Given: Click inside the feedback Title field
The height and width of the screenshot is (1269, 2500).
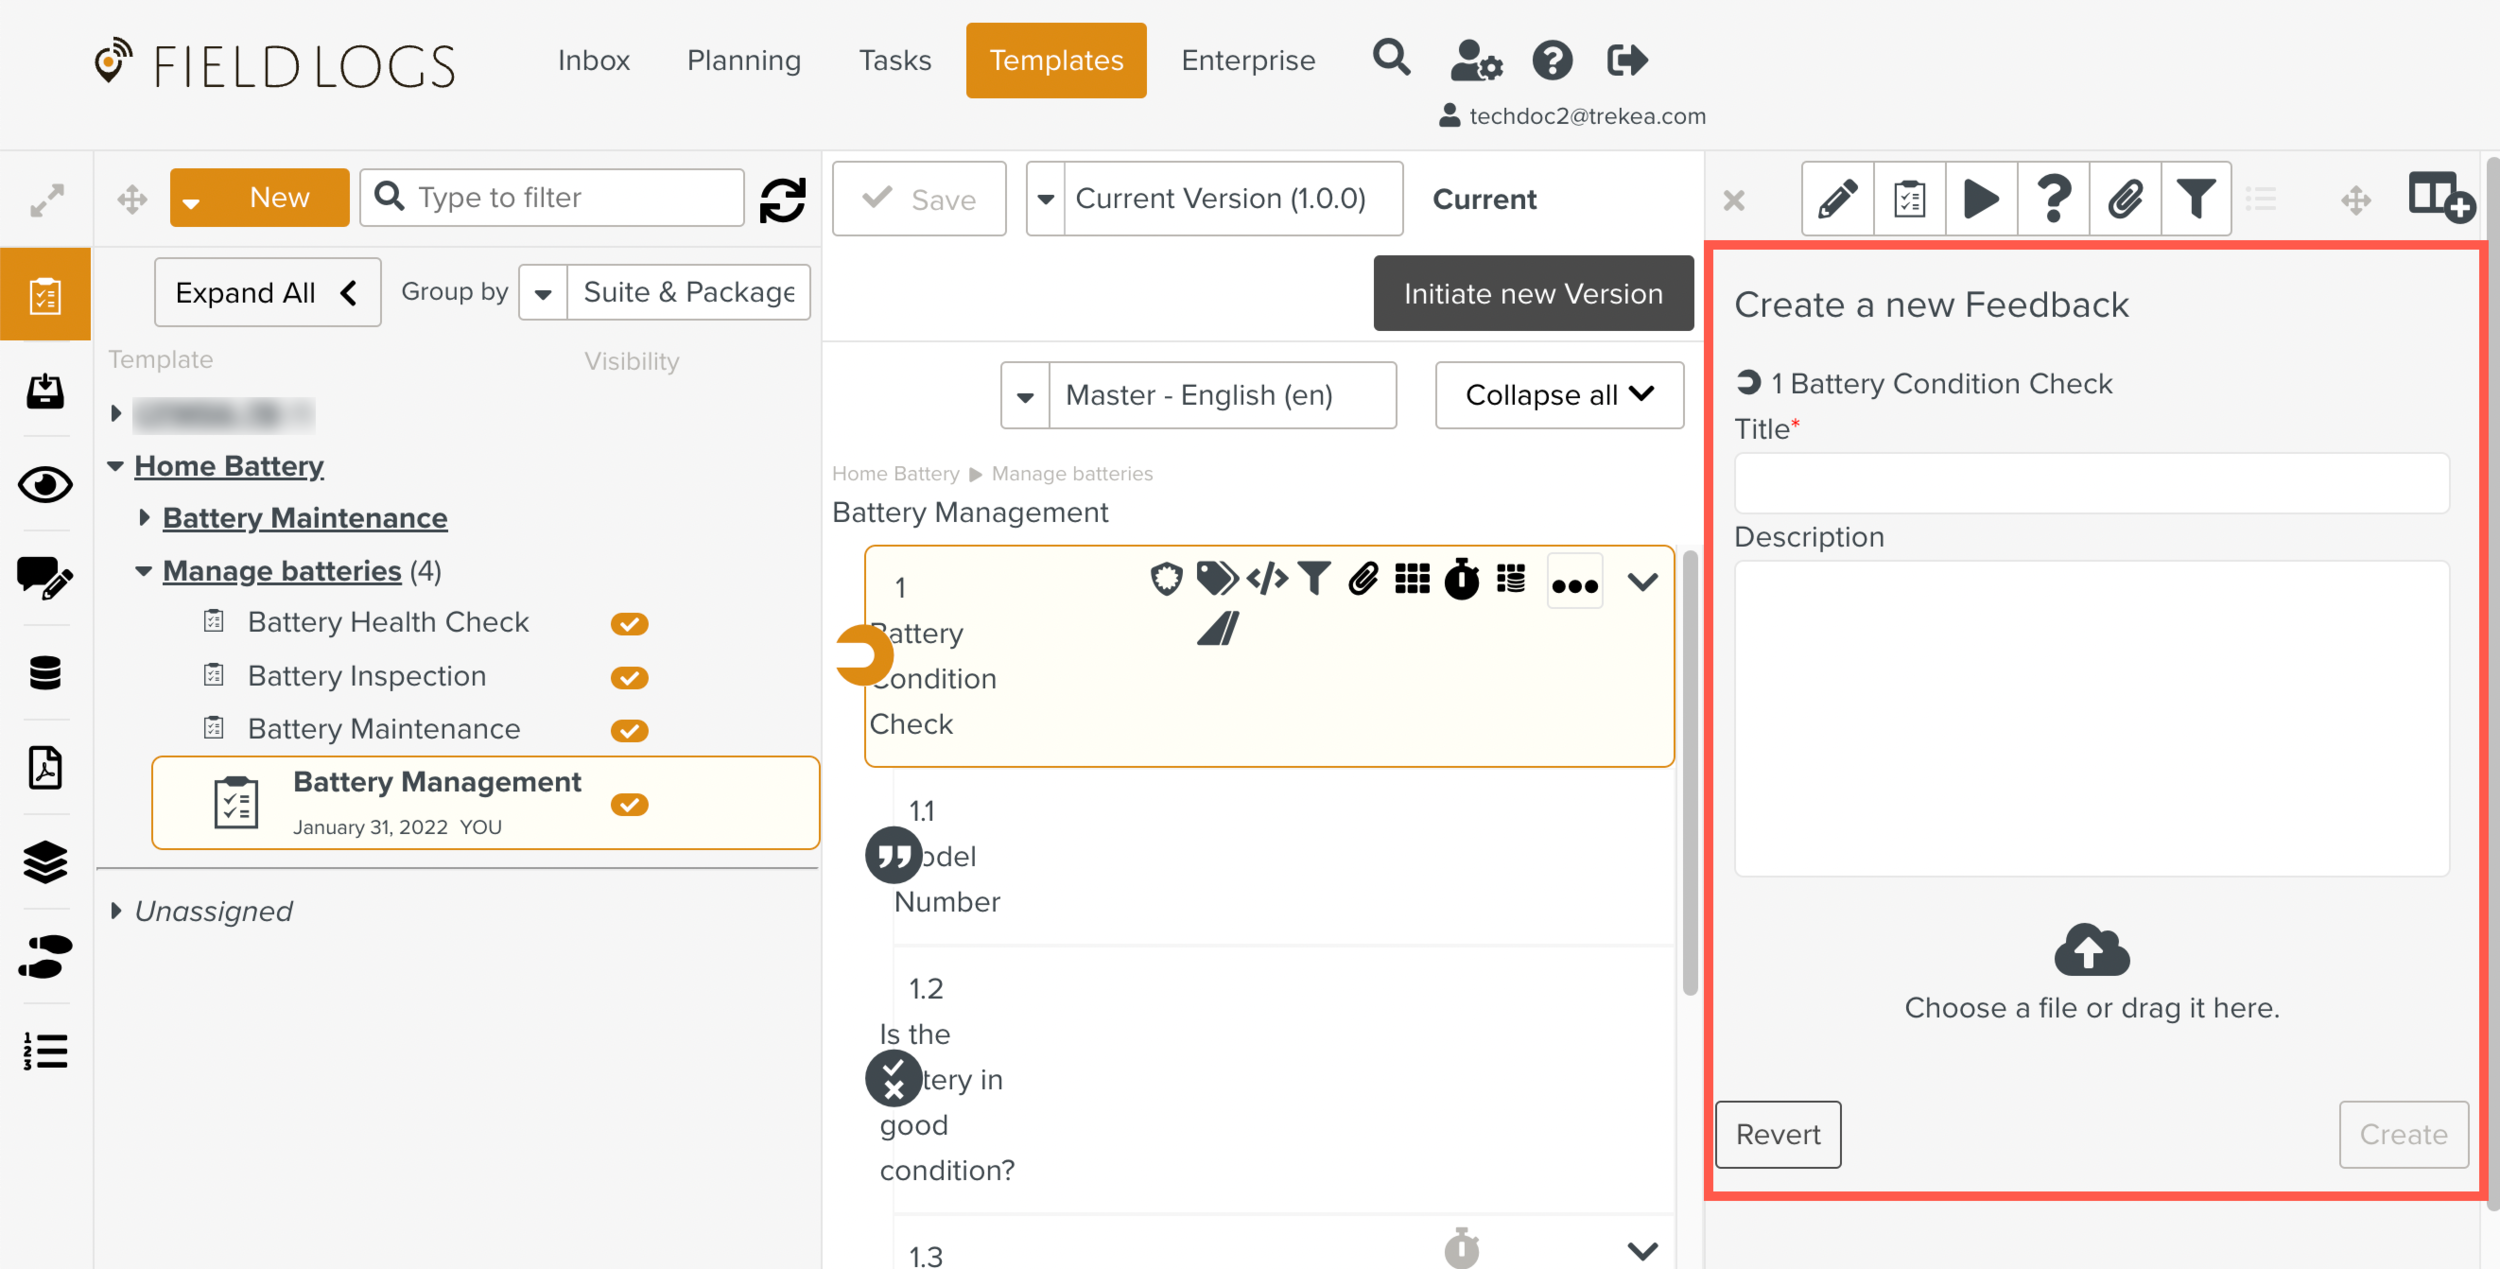Looking at the screenshot, I should [2090, 483].
